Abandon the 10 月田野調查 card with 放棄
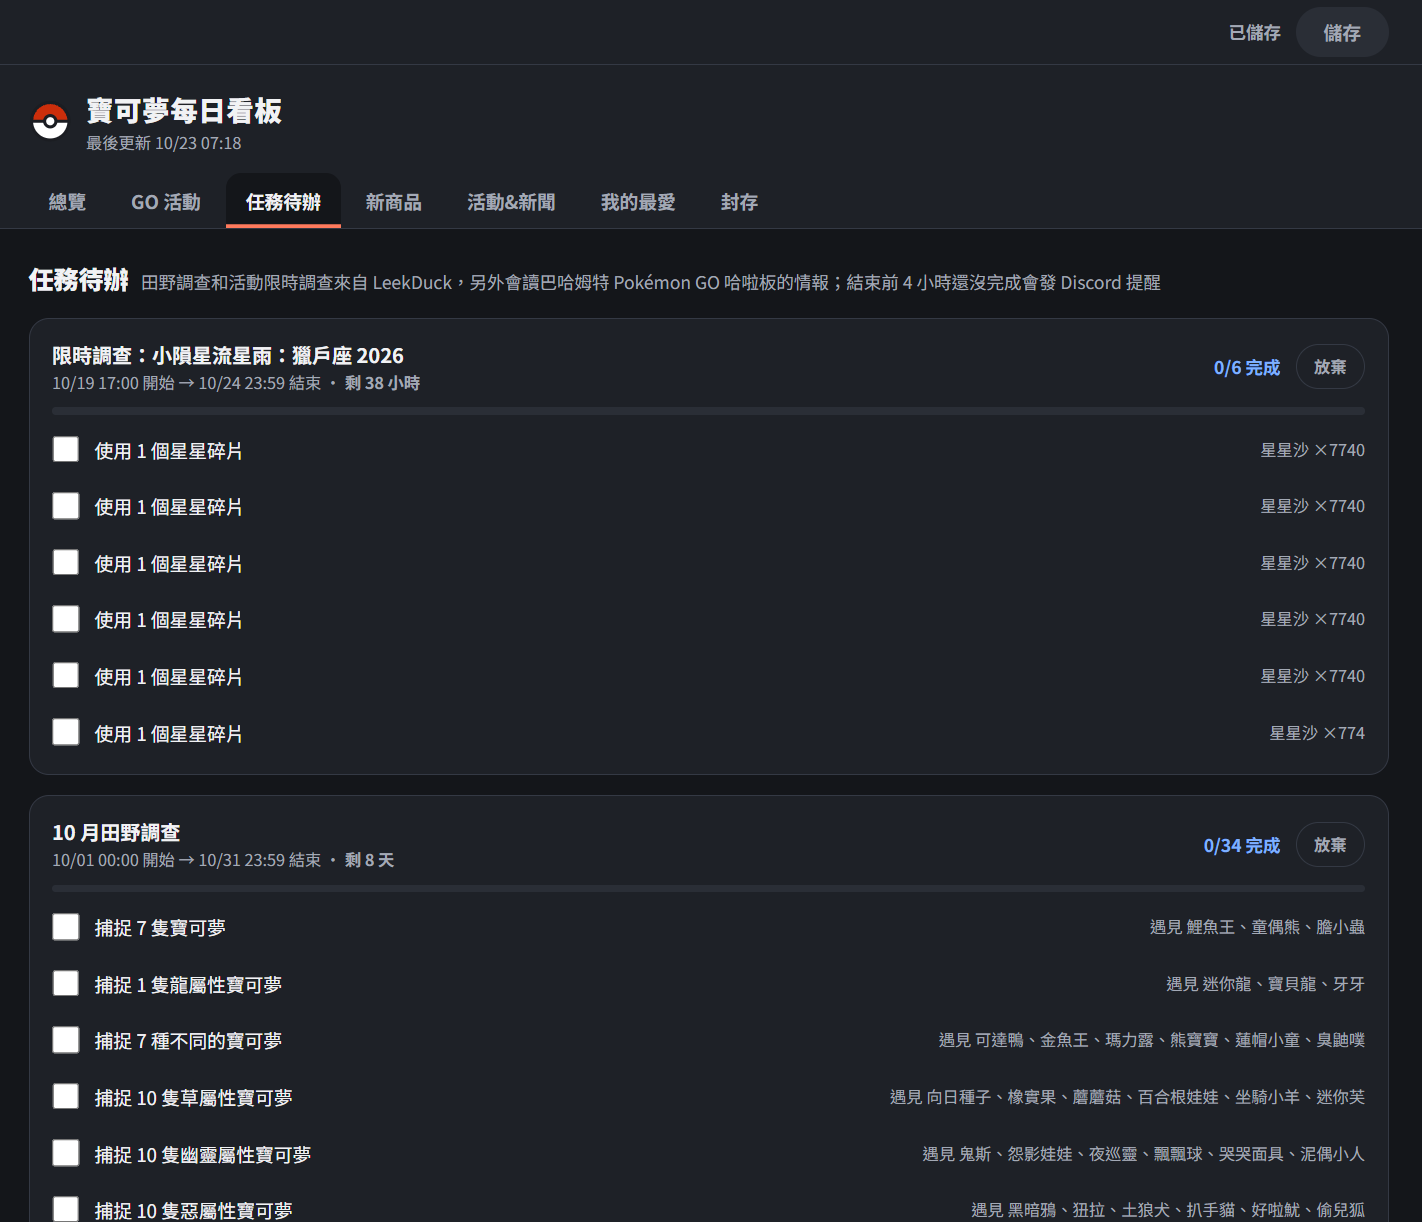The width and height of the screenshot is (1422, 1222). pos(1330,845)
